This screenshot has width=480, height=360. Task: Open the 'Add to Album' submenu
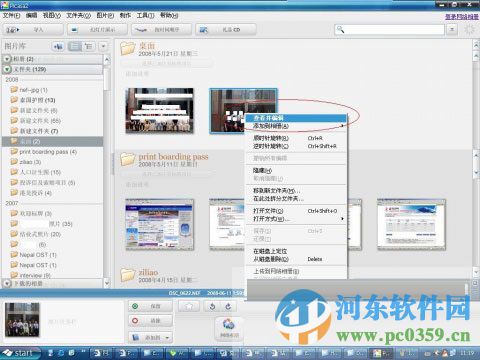[296, 126]
